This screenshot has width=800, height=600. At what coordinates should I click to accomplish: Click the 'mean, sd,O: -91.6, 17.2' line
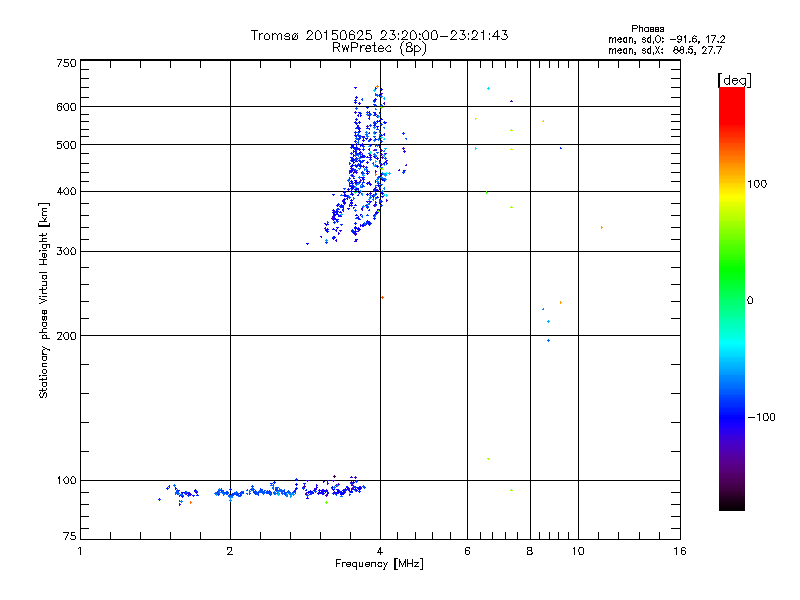(x=666, y=39)
